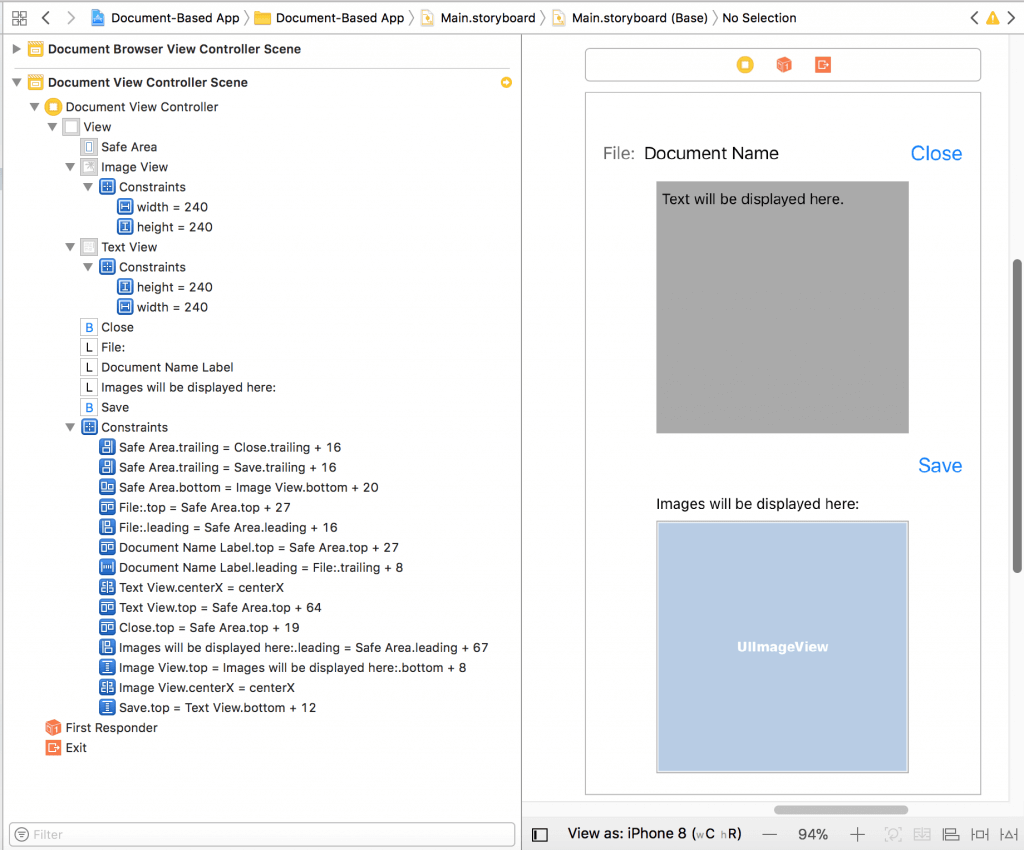
Task: Select the Save button on the canvas
Action: pos(939,465)
